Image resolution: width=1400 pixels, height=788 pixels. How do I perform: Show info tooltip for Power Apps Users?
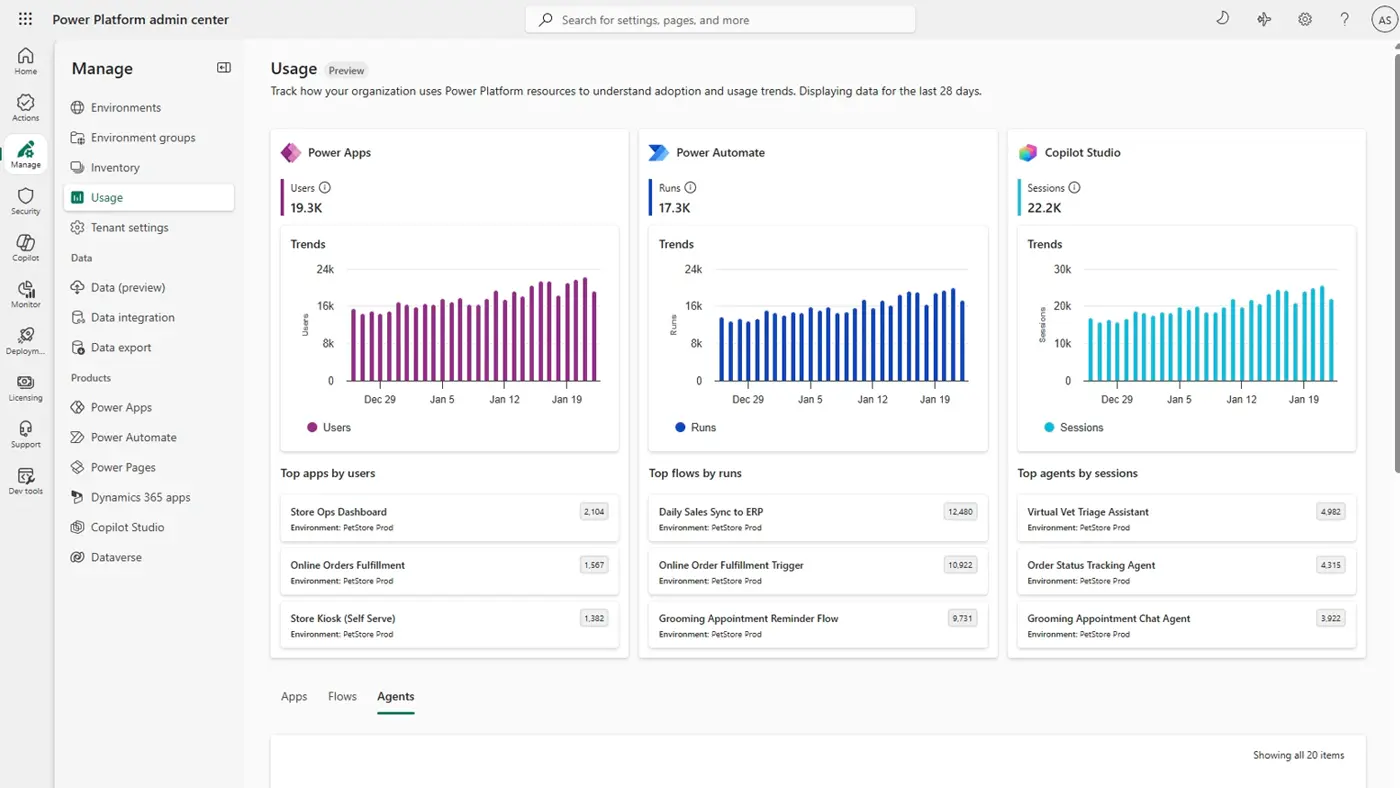point(325,188)
